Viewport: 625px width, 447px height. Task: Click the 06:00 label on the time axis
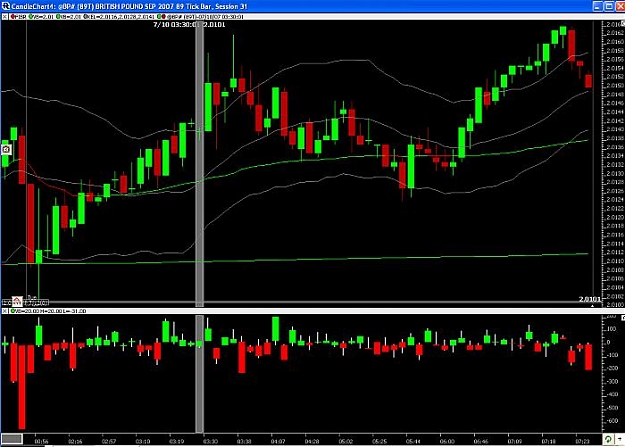coord(447,441)
